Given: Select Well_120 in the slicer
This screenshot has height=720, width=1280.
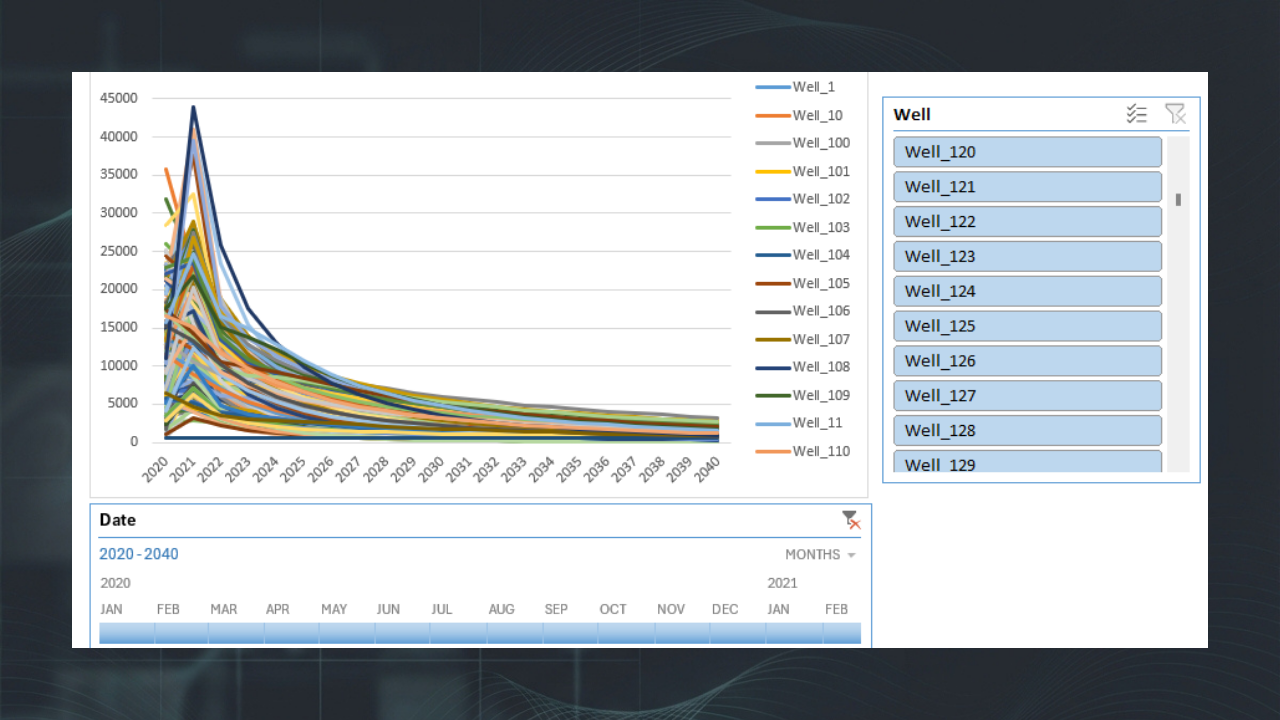Looking at the screenshot, I should [x=1028, y=152].
